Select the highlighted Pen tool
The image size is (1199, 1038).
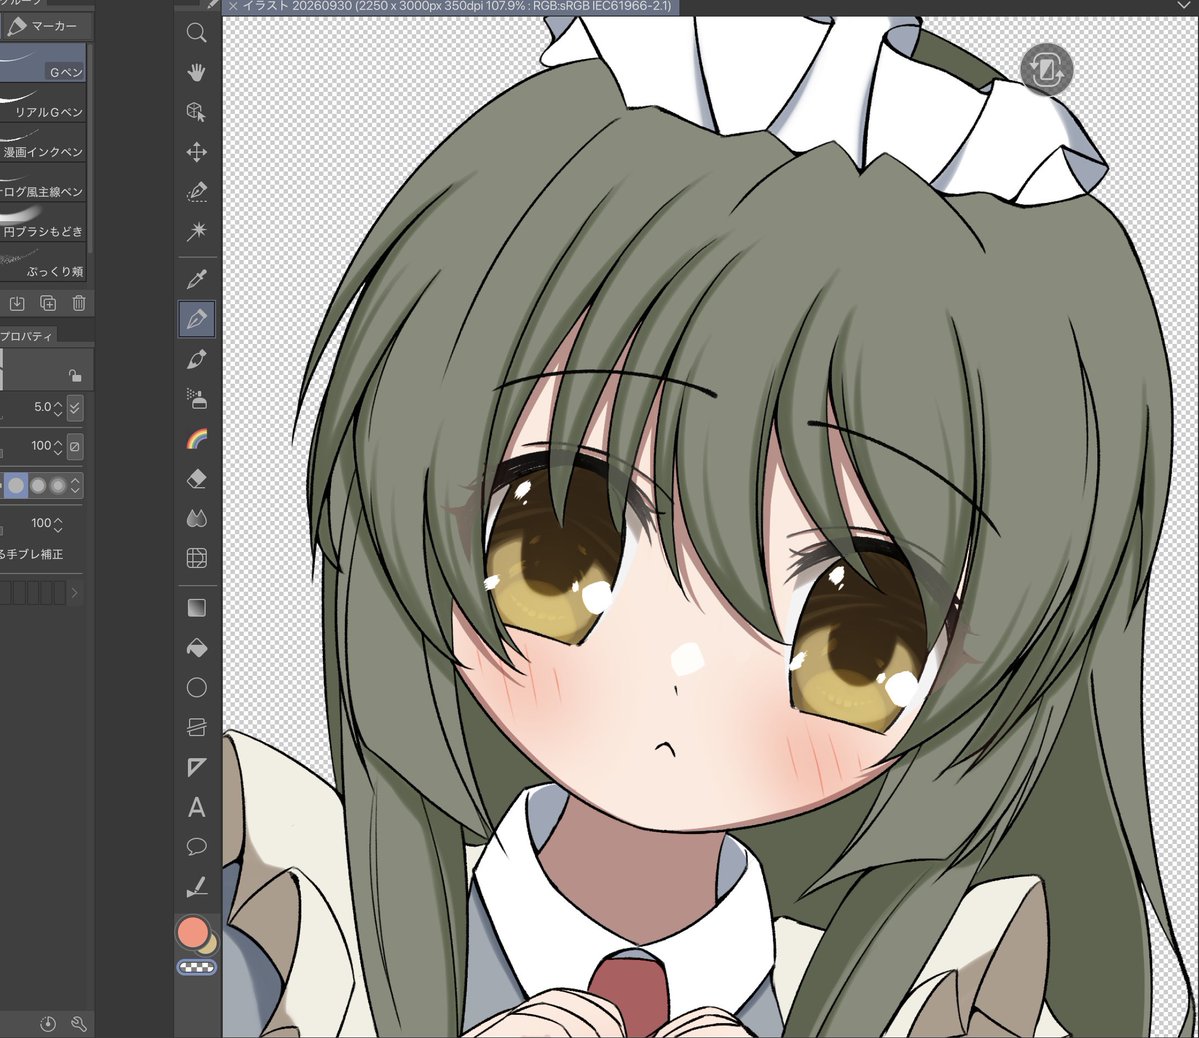[x=197, y=319]
